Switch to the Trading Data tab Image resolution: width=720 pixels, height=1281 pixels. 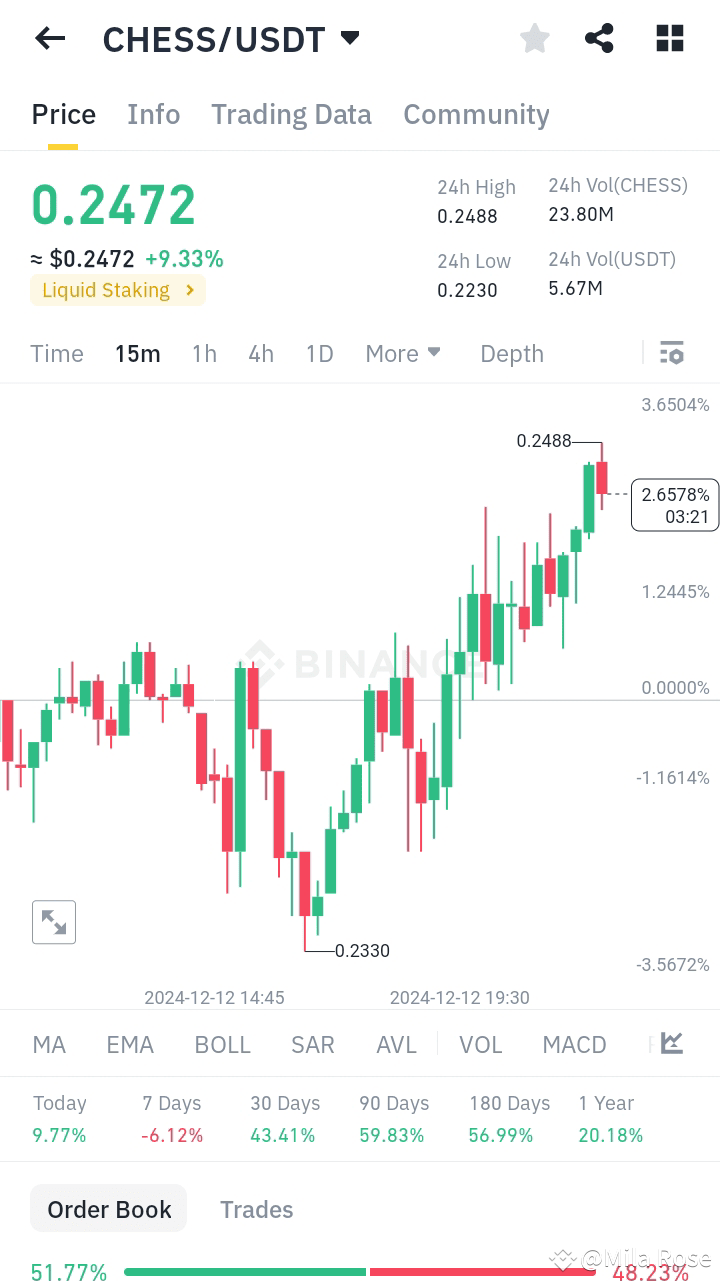291,114
